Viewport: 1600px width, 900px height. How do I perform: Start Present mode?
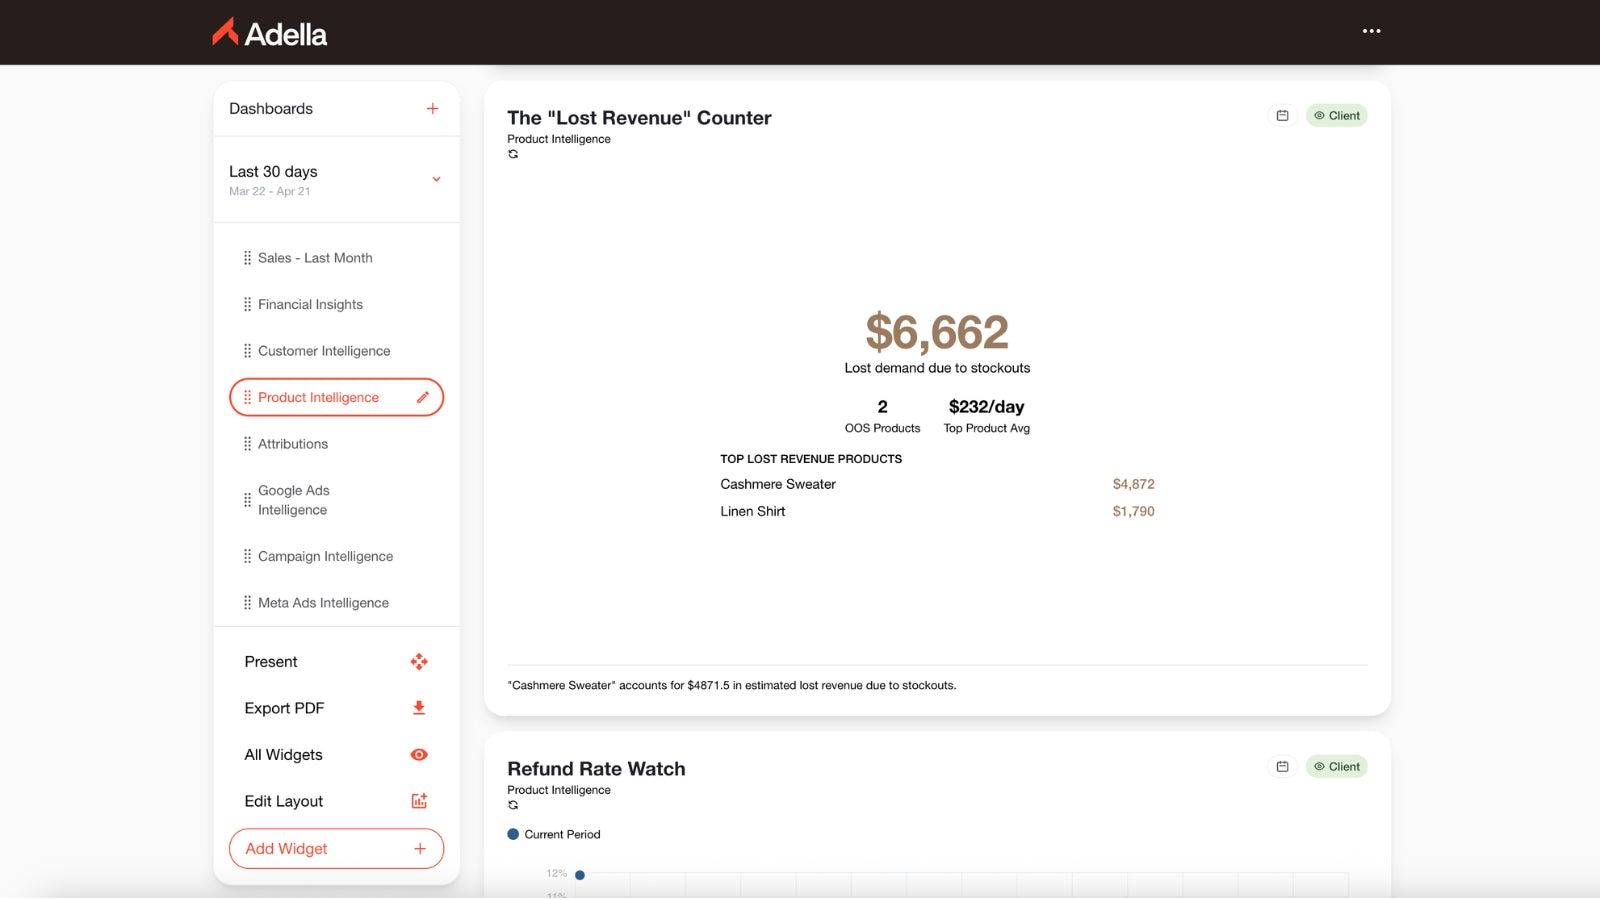click(271, 662)
